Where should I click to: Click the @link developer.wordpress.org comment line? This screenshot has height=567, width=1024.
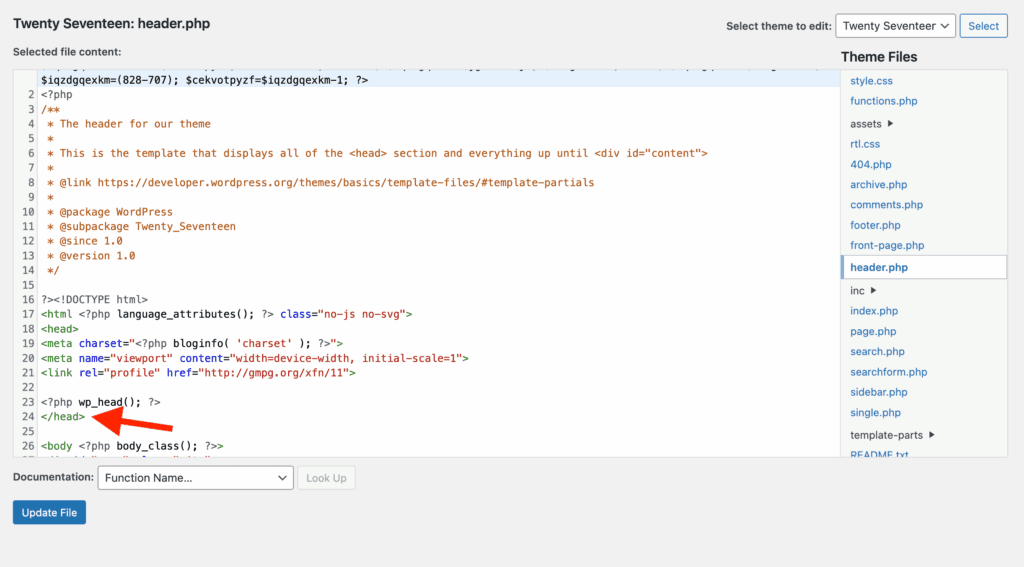point(320,183)
